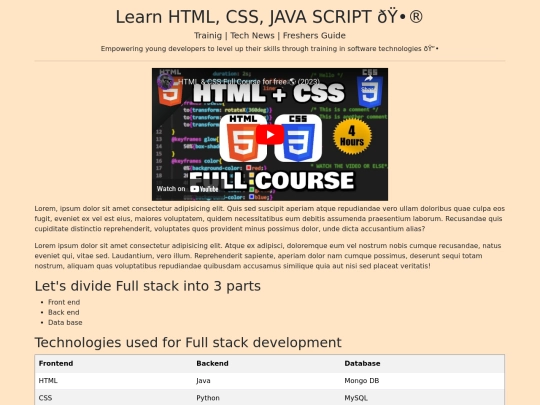Click the Front end list item
The width and height of the screenshot is (540, 405).
click(x=64, y=302)
